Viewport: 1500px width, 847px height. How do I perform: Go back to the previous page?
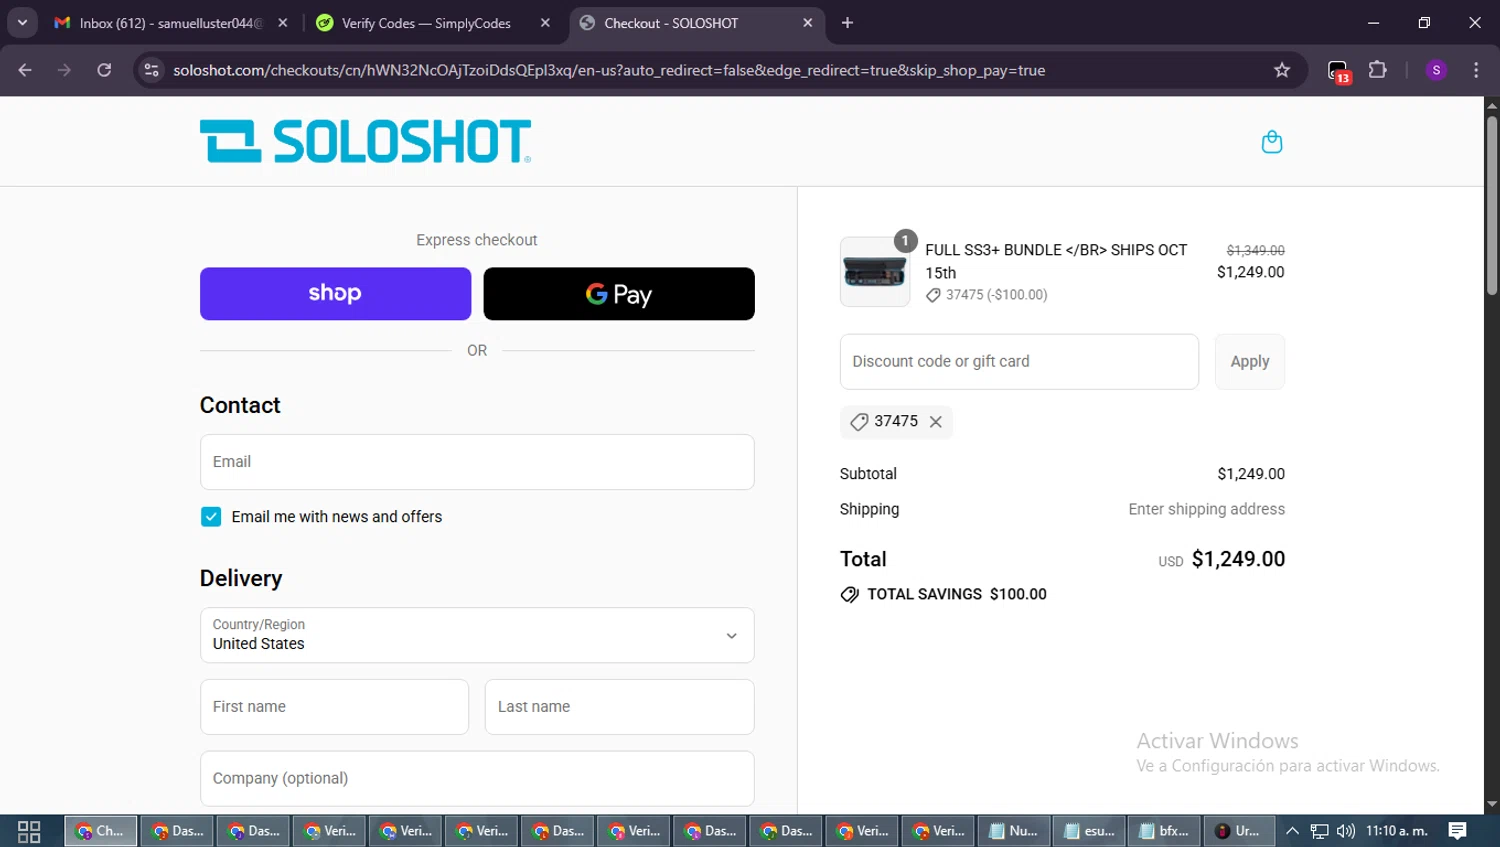click(x=25, y=70)
